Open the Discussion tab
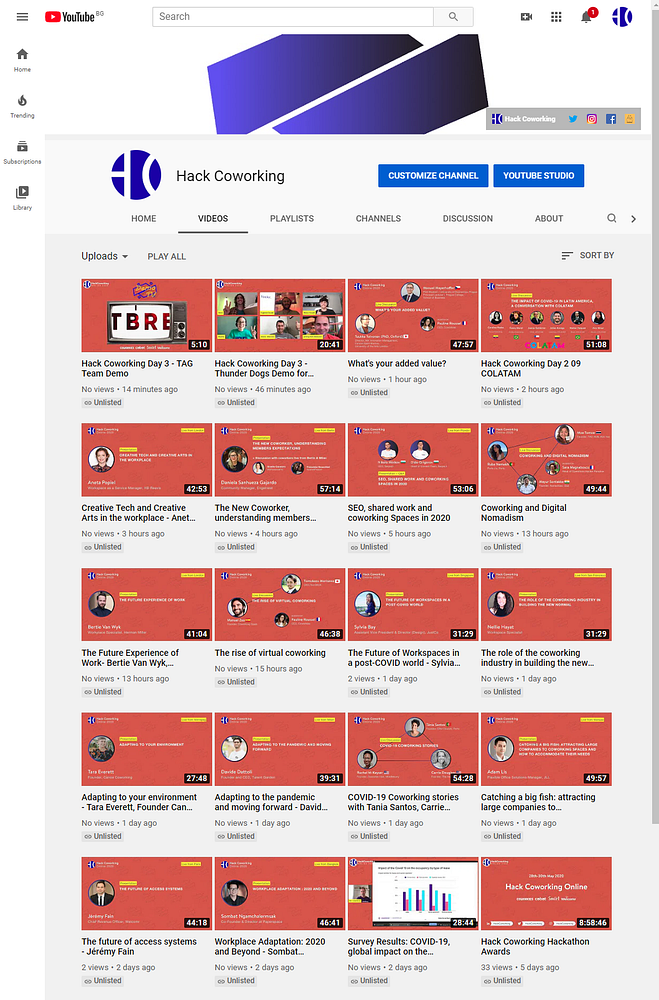This screenshot has width=659, height=1000. coord(468,218)
